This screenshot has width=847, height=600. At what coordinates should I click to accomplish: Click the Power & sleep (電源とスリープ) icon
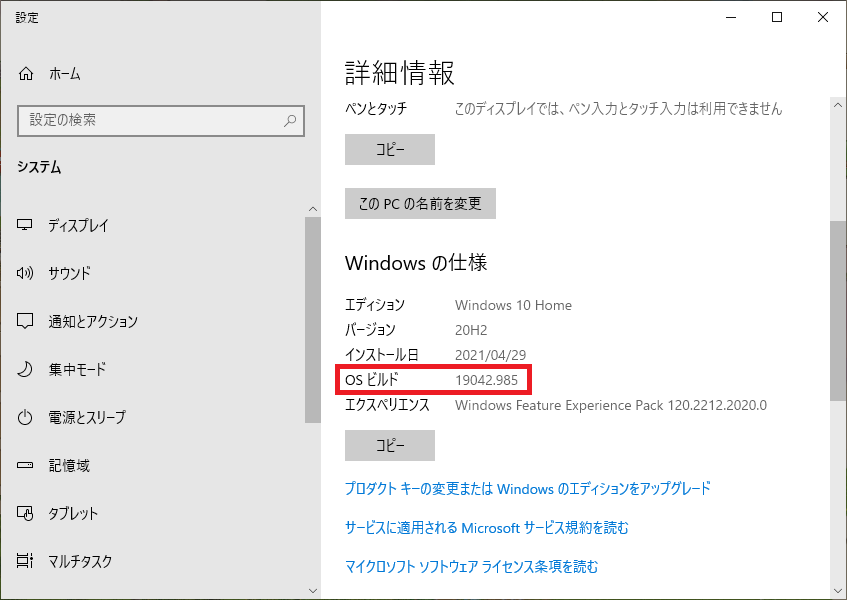click(25, 417)
